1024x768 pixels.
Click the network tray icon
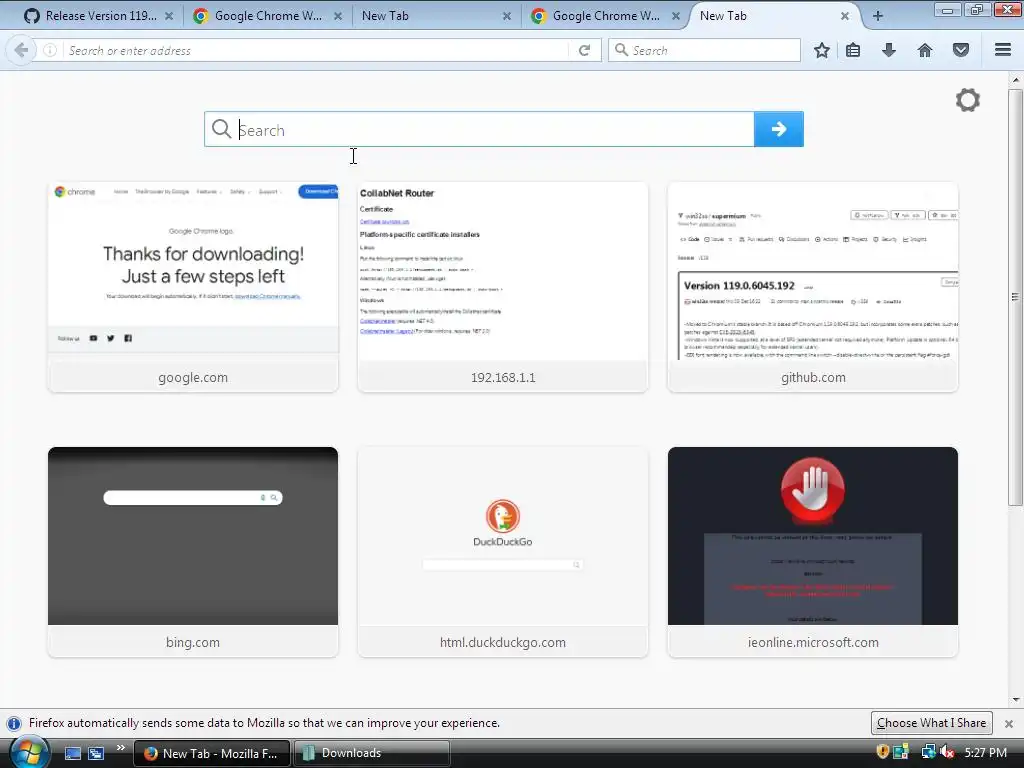(928, 752)
